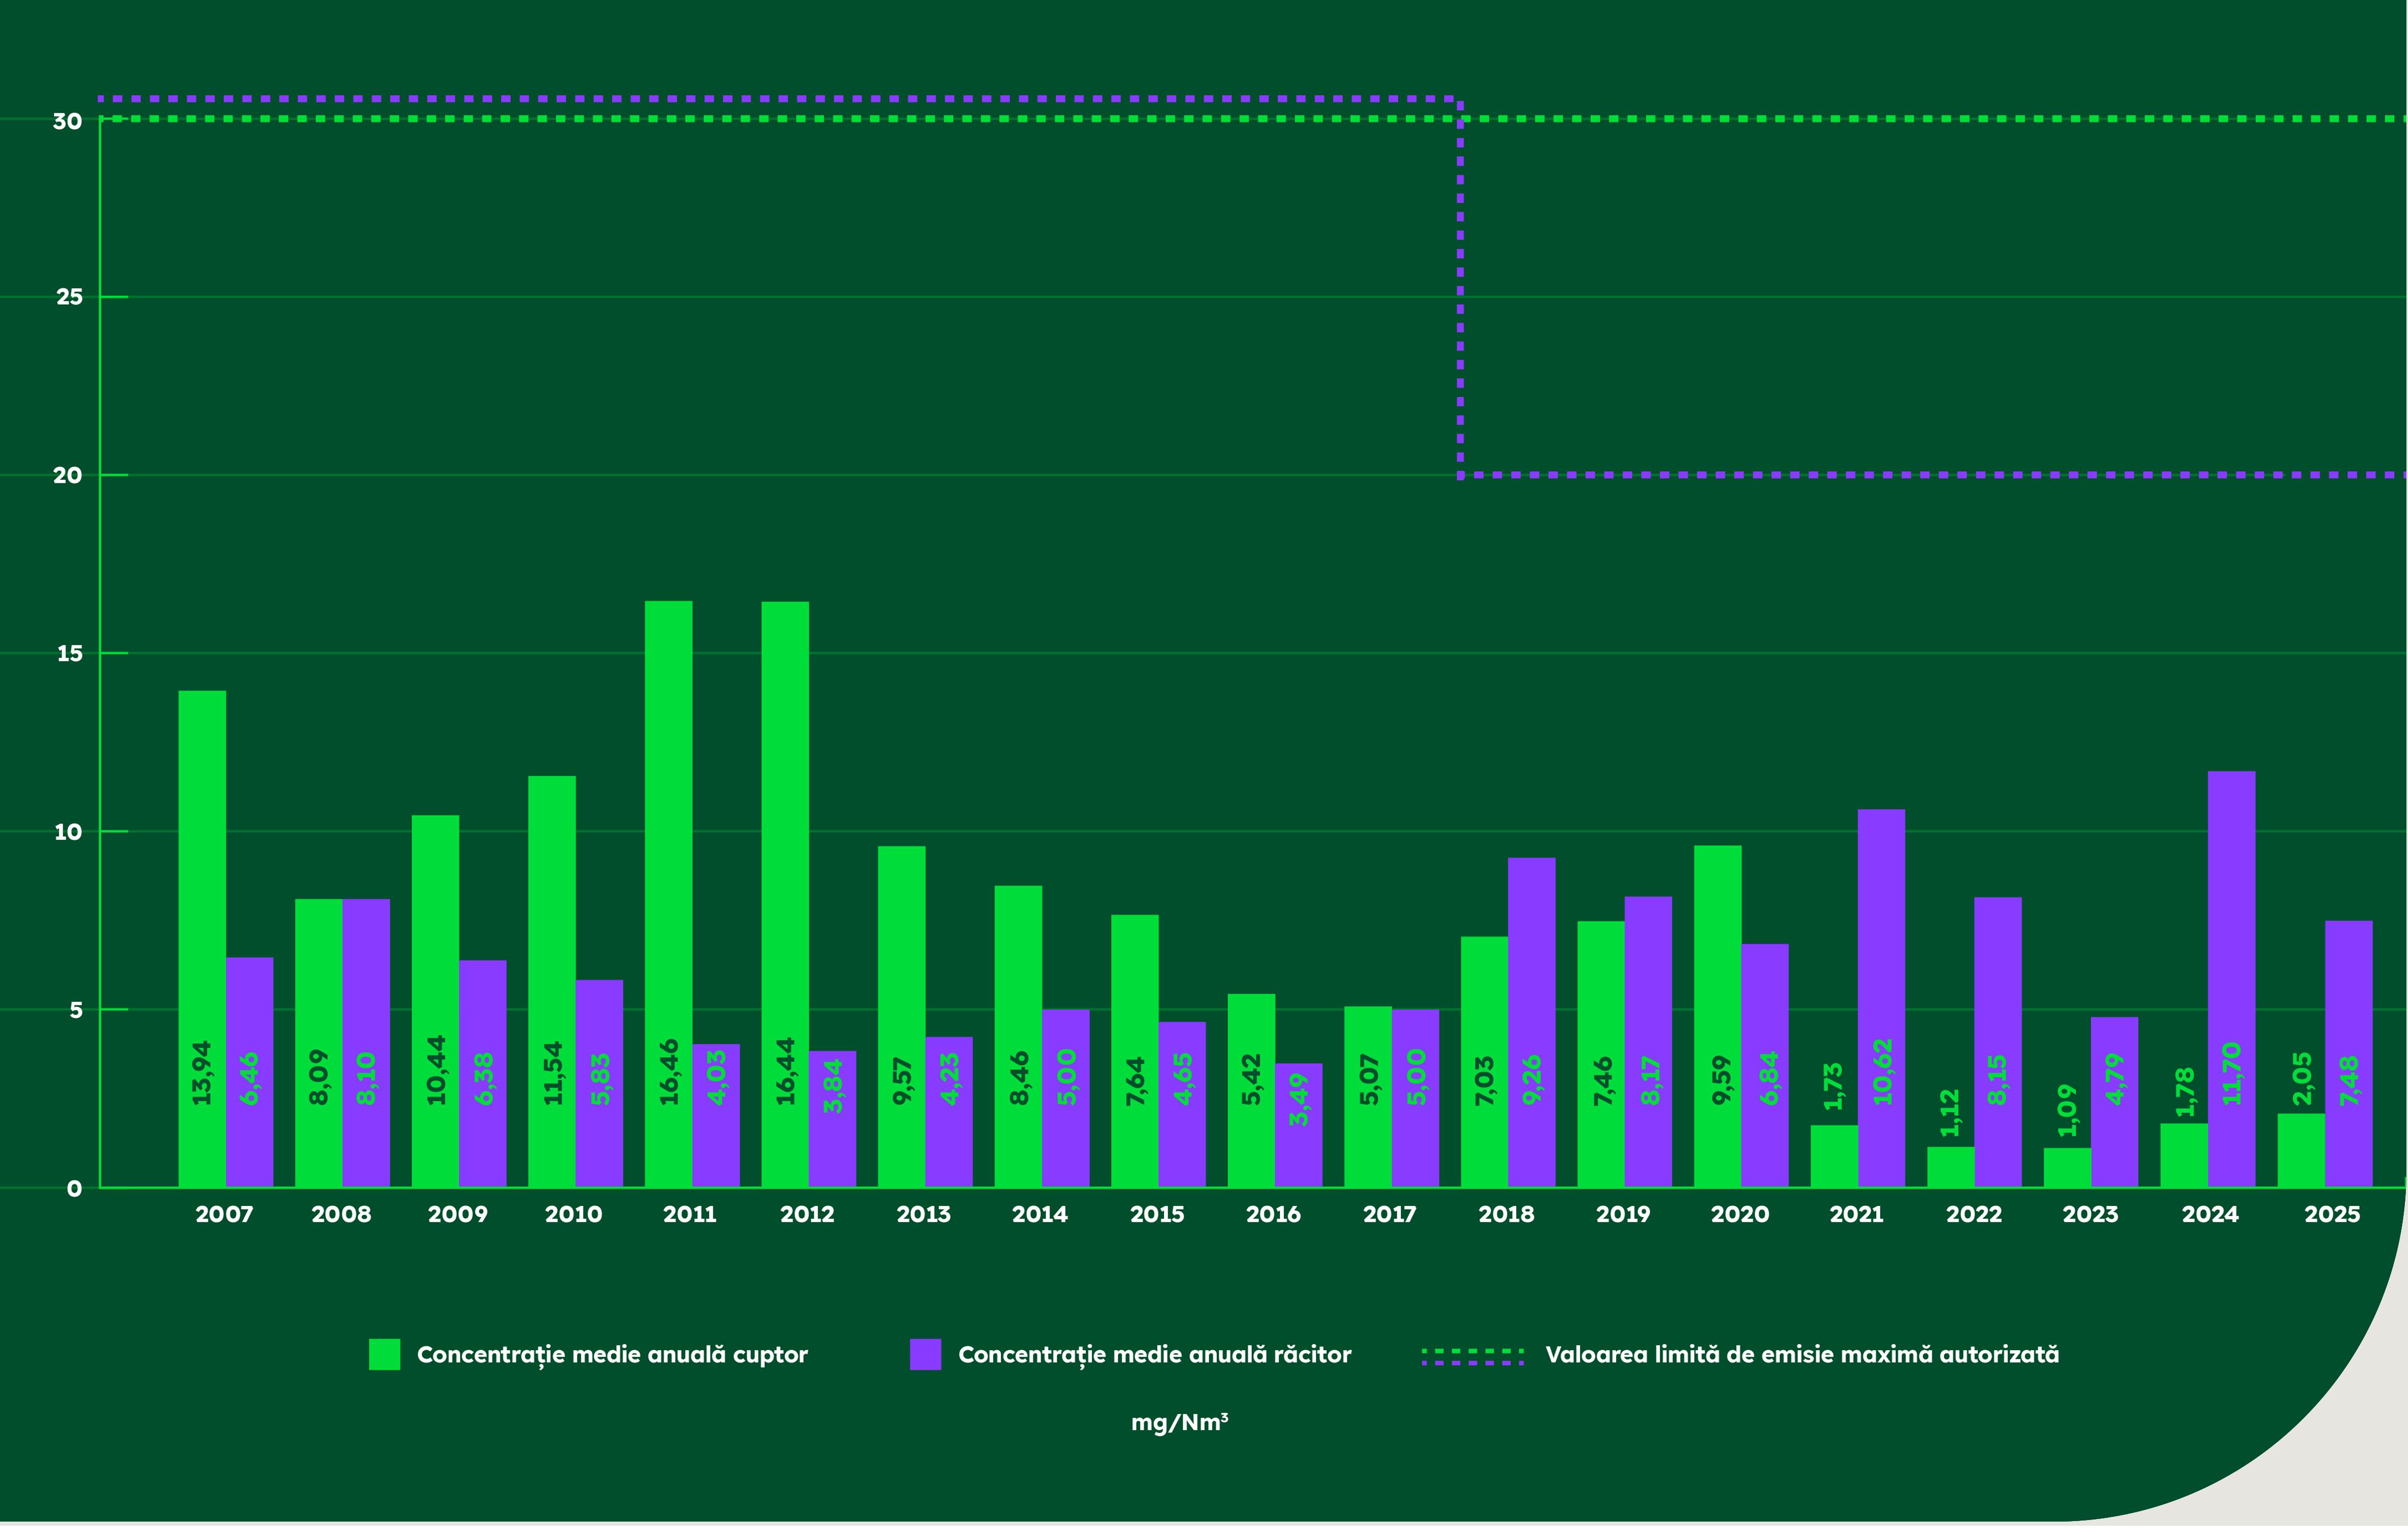
Task: Click the purple 2018 bar labeled 9,26
Action: tap(1531, 1021)
